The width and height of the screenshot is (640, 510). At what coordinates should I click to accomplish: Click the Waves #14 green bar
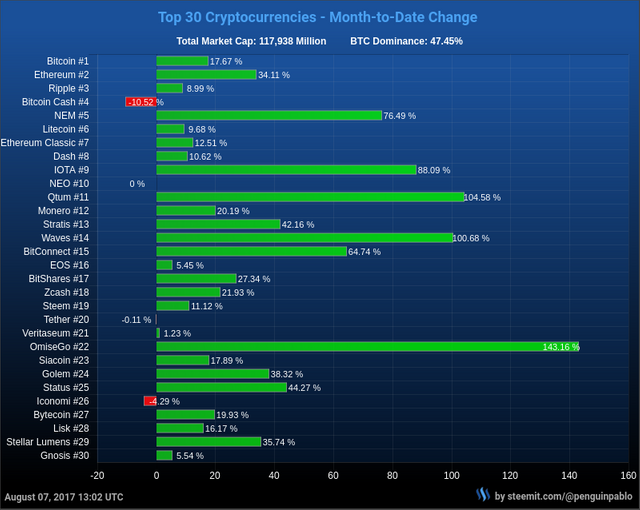point(304,238)
